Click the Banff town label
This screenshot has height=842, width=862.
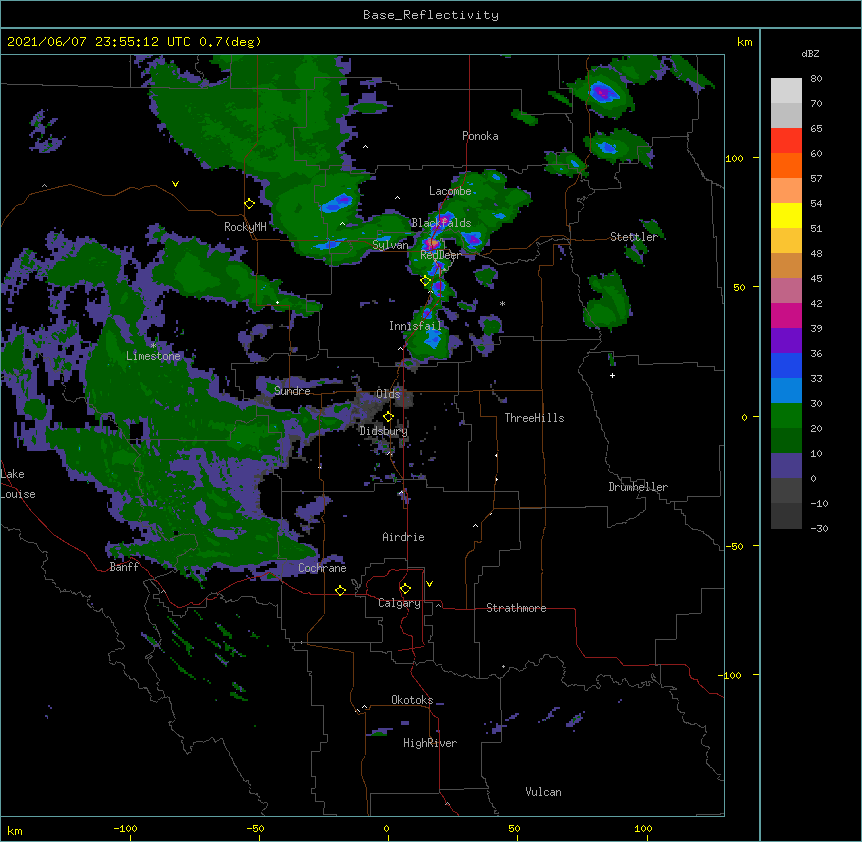(124, 567)
